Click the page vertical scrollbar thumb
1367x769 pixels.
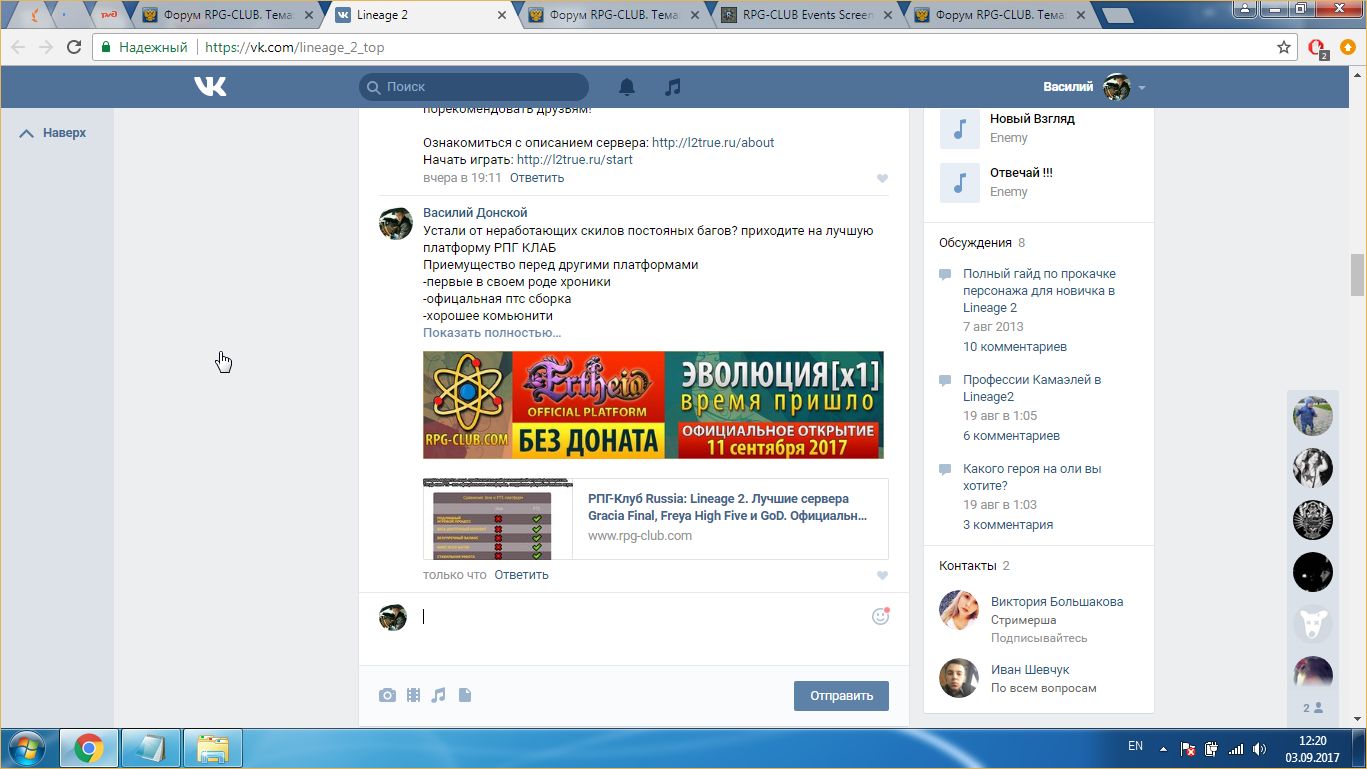point(1357,275)
